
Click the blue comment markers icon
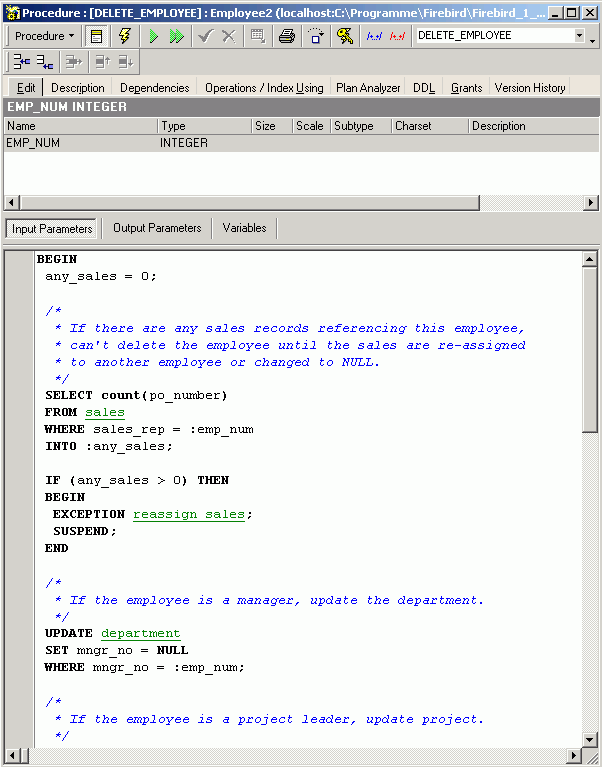click(374, 36)
